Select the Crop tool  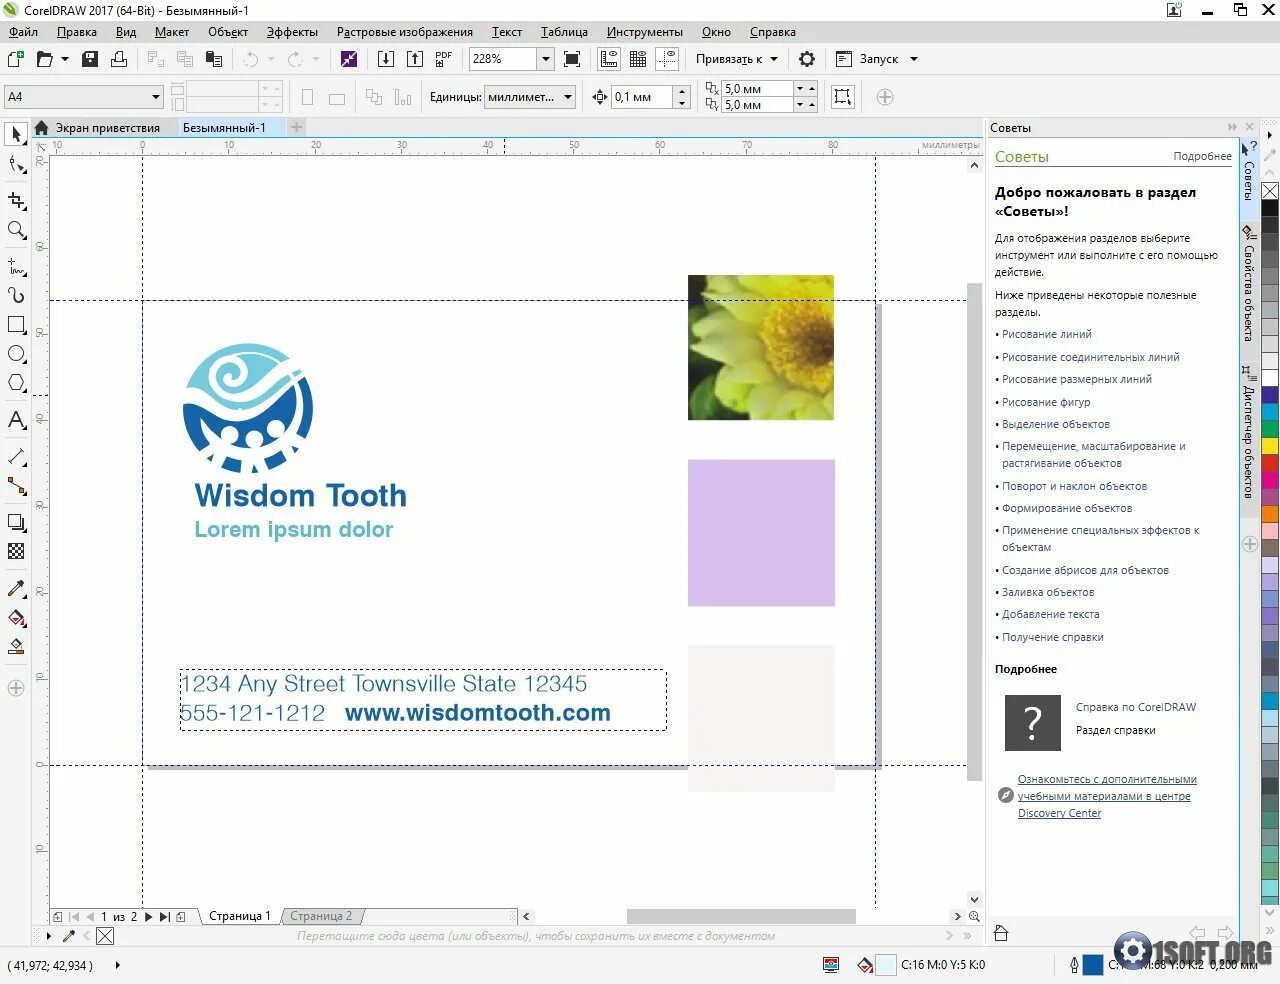coord(16,201)
